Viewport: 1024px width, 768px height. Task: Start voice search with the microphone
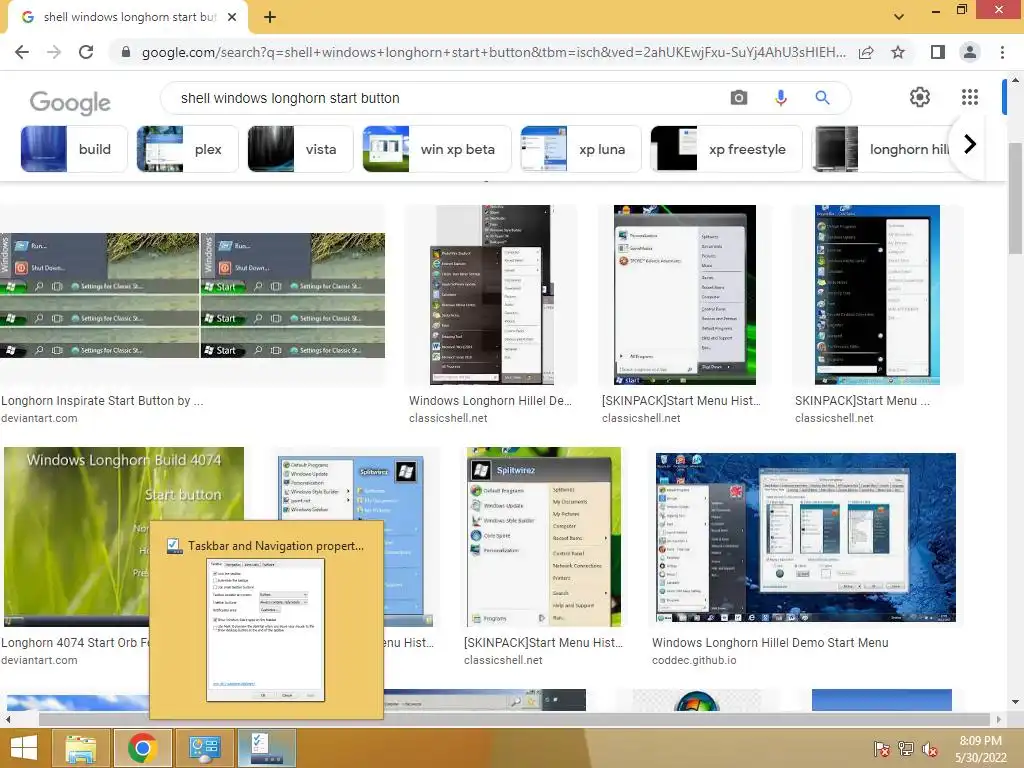click(x=780, y=98)
